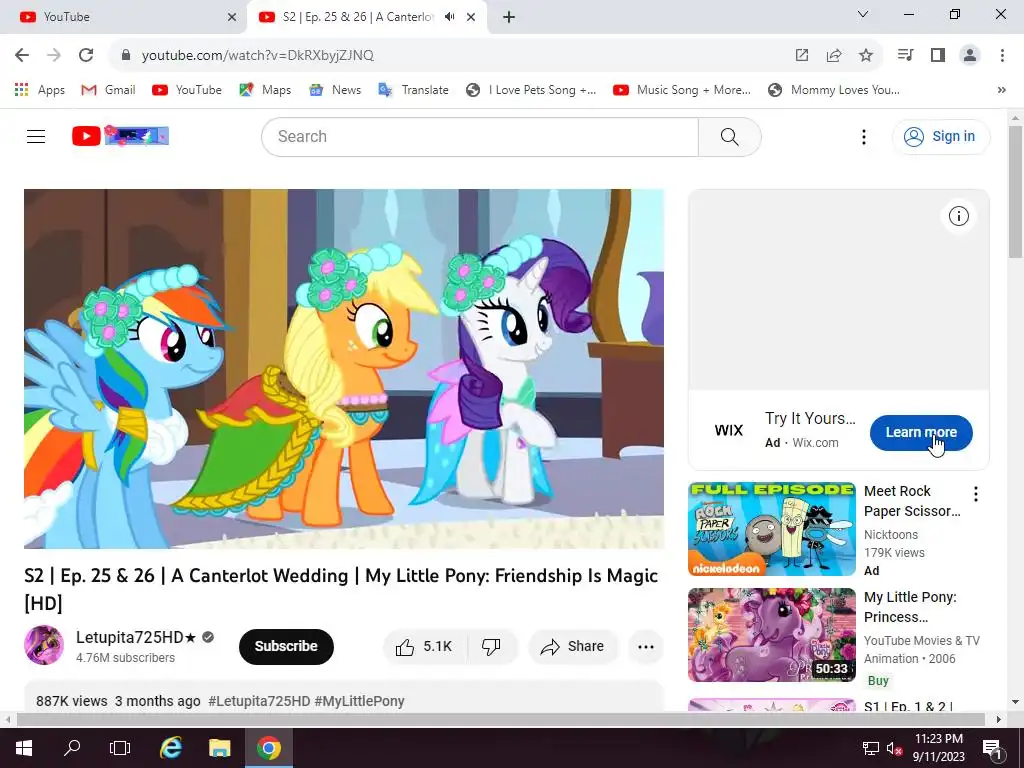This screenshot has width=1024, height=768.
Task: Open Task View on taskbar
Action: pyautogui.click(x=120, y=748)
